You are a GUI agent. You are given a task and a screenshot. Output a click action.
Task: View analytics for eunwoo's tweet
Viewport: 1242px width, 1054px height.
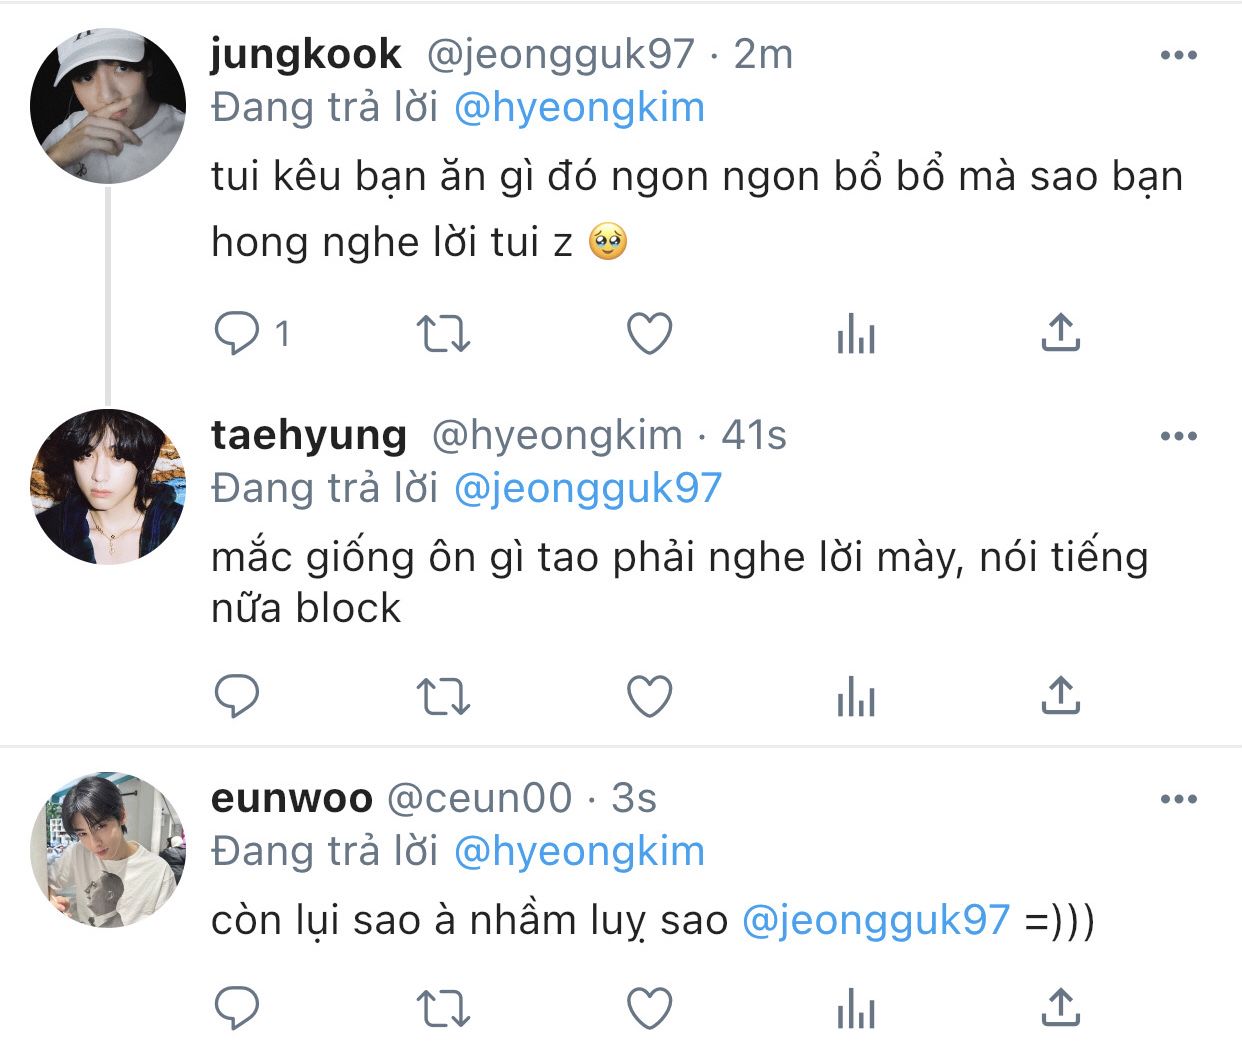pos(855,1008)
